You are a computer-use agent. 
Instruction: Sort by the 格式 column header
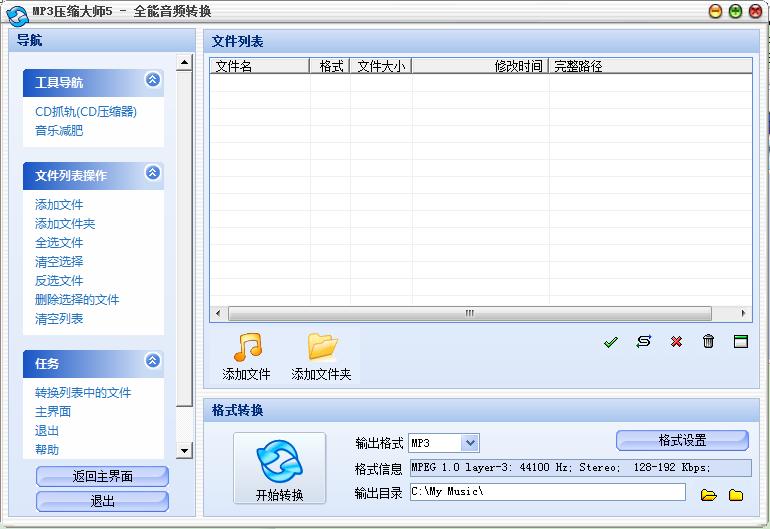[330, 66]
